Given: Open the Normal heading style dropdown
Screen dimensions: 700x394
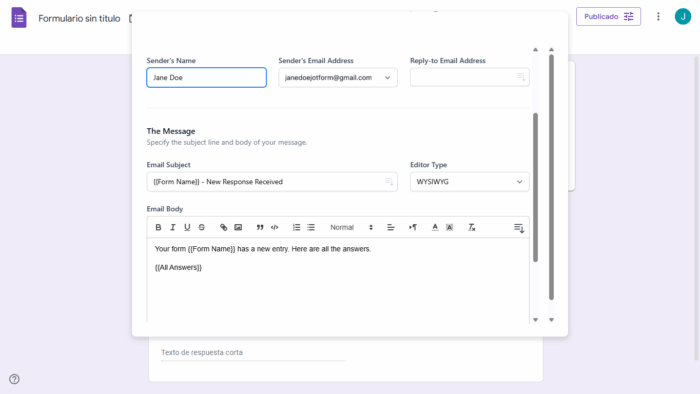Looking at the screenshot, I should click(351, 228).
